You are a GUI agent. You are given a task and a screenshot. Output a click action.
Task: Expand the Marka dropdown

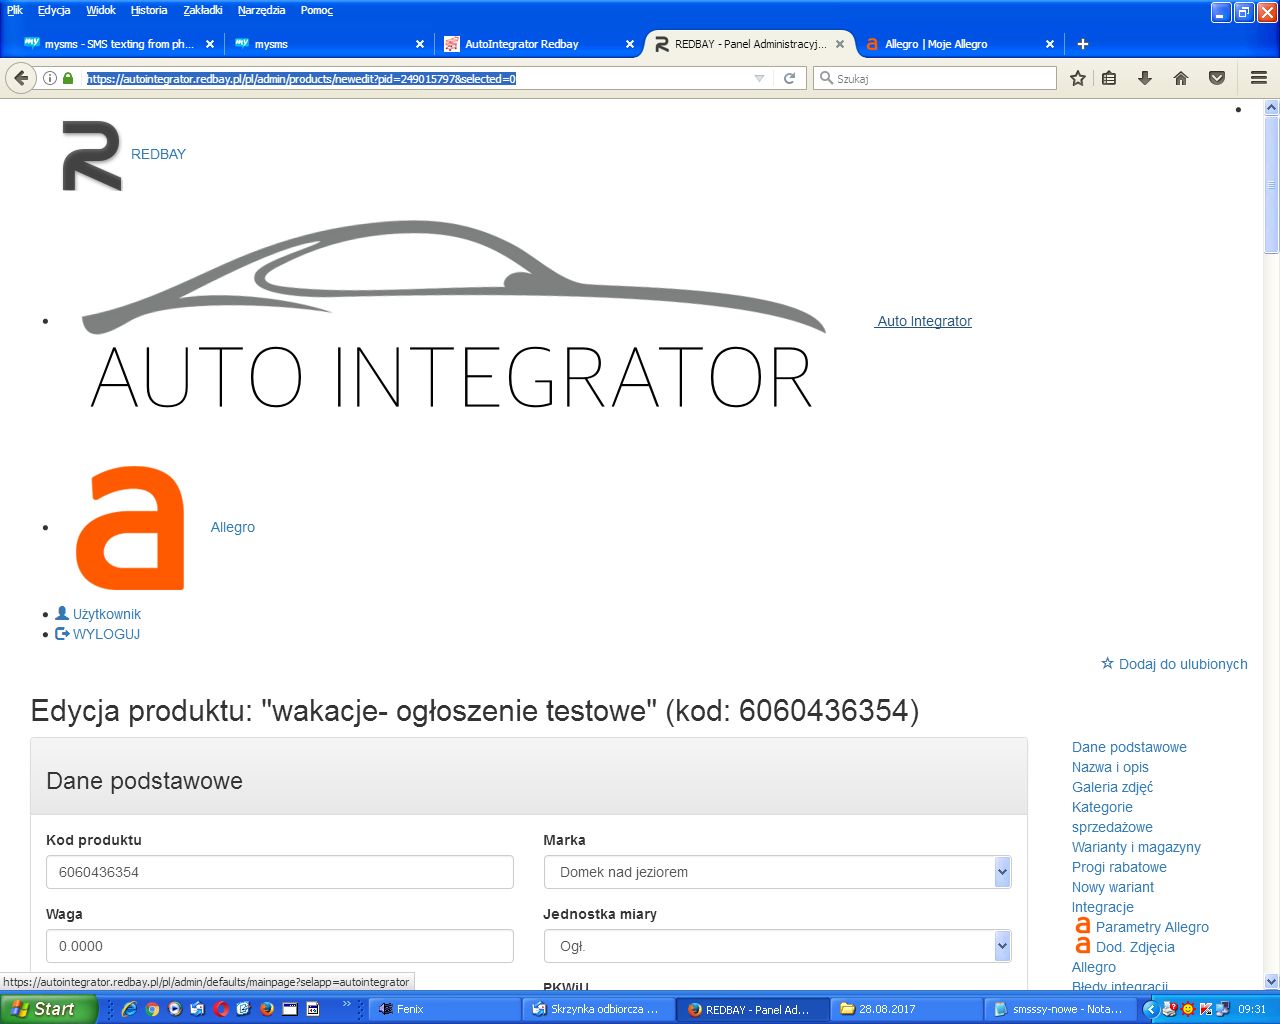(x=1002, y=872)
